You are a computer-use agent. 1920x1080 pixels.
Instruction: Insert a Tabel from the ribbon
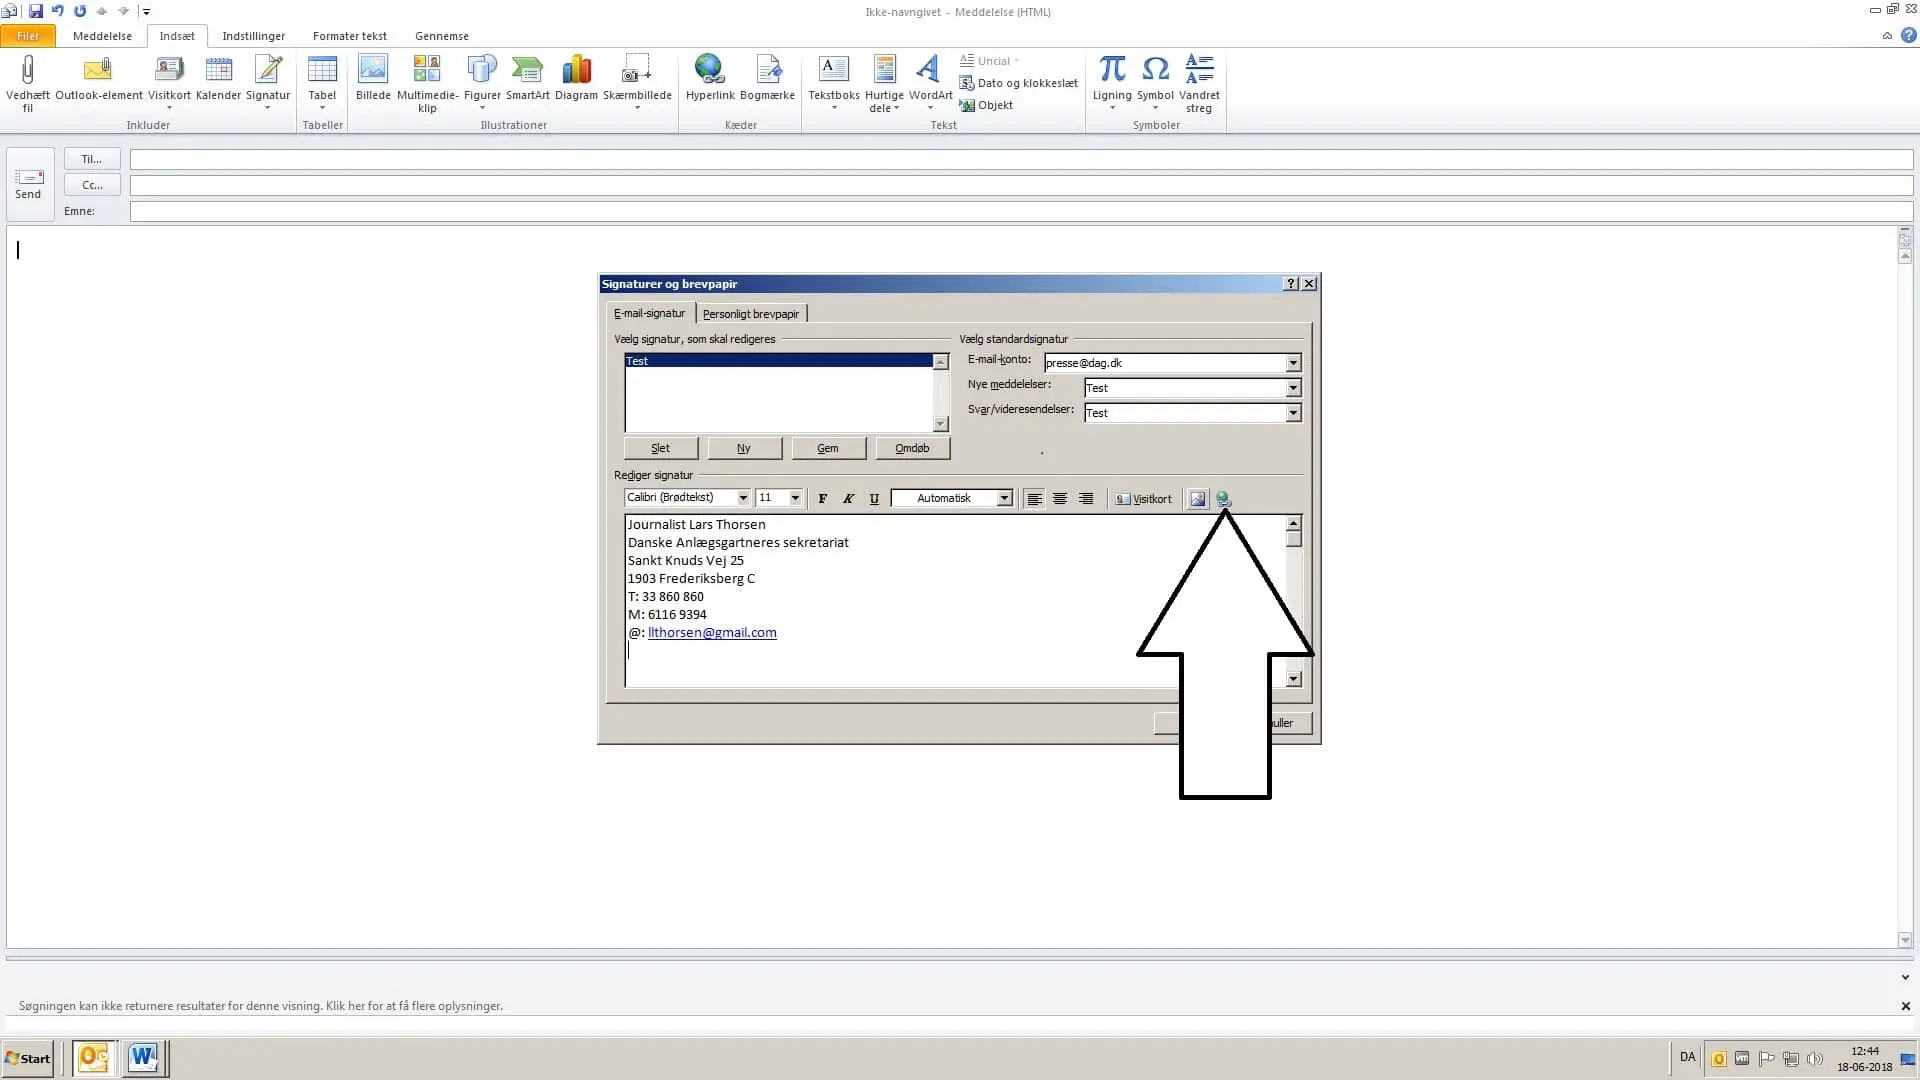pos(322,70)
